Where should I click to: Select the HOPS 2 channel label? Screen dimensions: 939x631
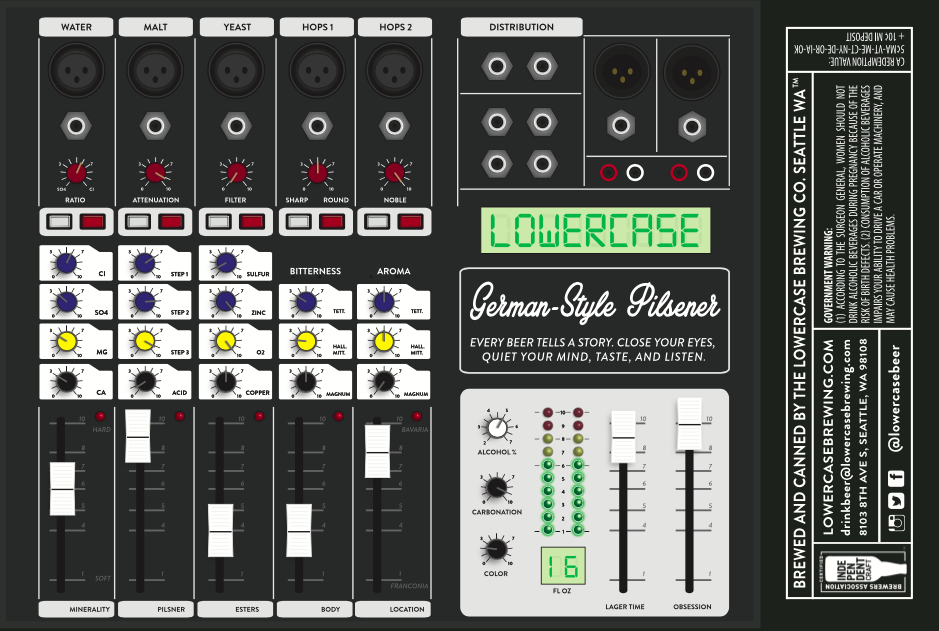coord(395,27)
